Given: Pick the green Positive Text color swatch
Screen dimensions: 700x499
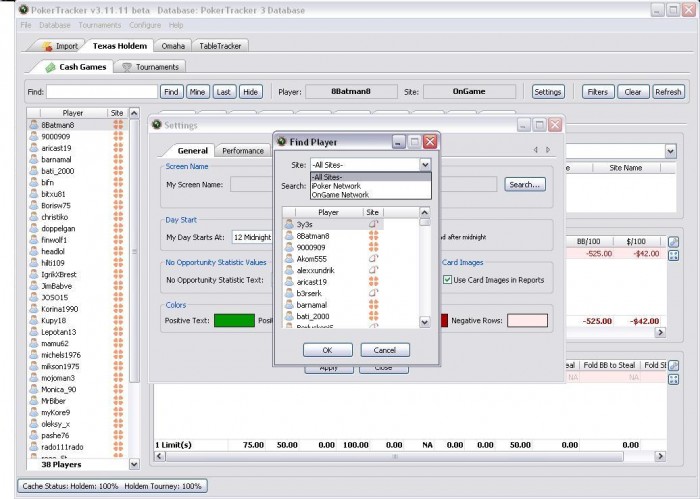Looking at the screenshot, I should coord(234,320).
